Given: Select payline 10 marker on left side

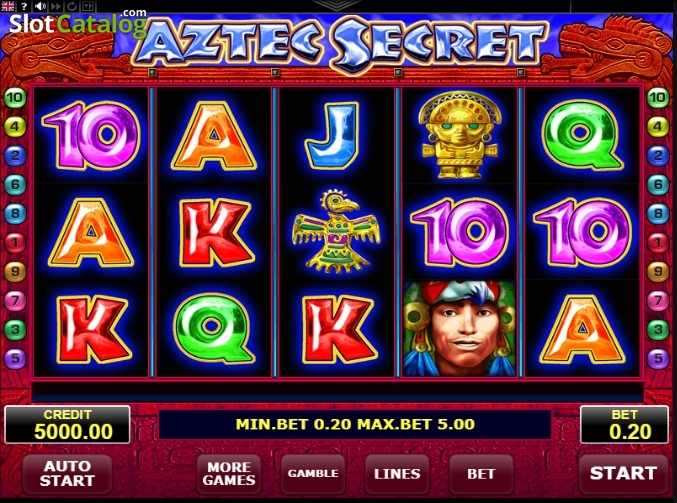Looking at the screenshot, I should pyautogui.click(x=15, y=97).
